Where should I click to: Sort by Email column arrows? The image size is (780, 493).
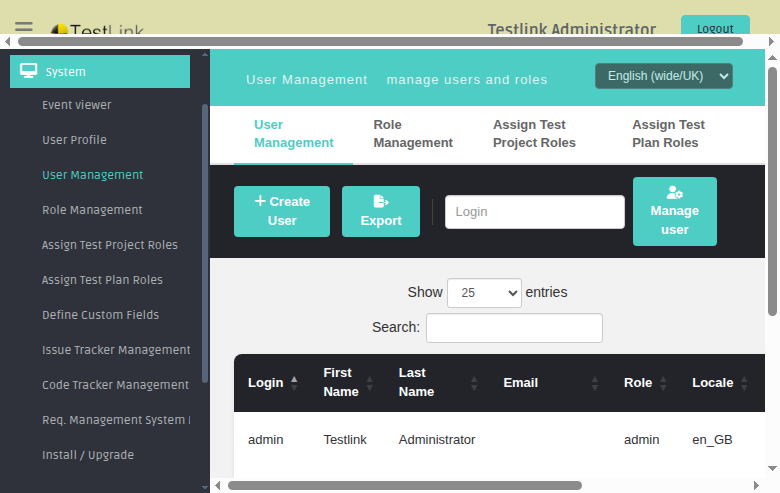[595, 383]
